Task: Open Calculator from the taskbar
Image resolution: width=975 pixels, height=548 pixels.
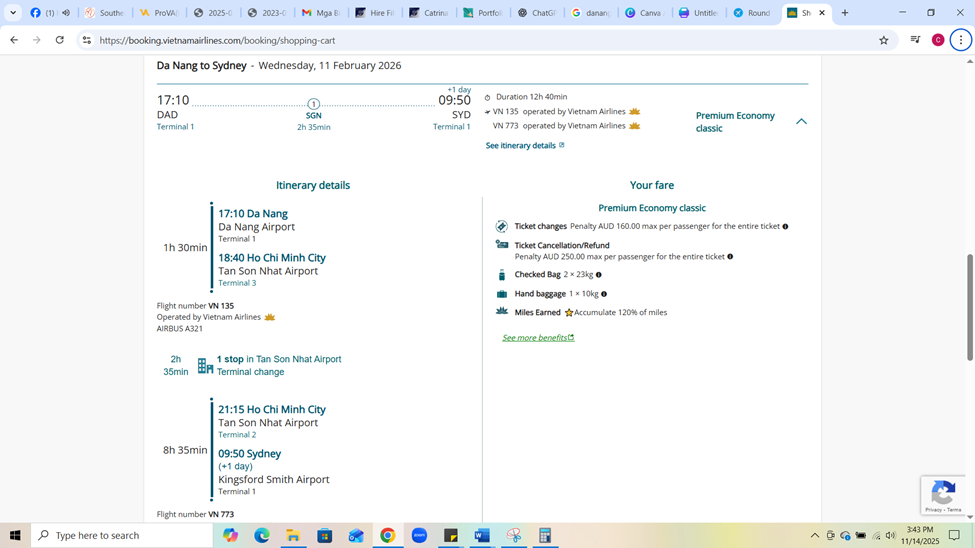Action: click(x=545, y=535)
